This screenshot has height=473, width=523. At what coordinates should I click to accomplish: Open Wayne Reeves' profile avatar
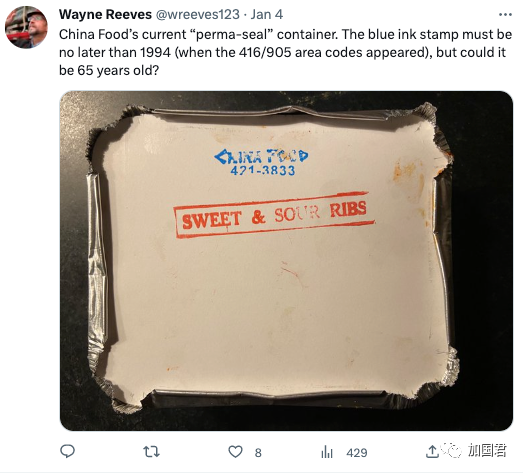[26, 27]
